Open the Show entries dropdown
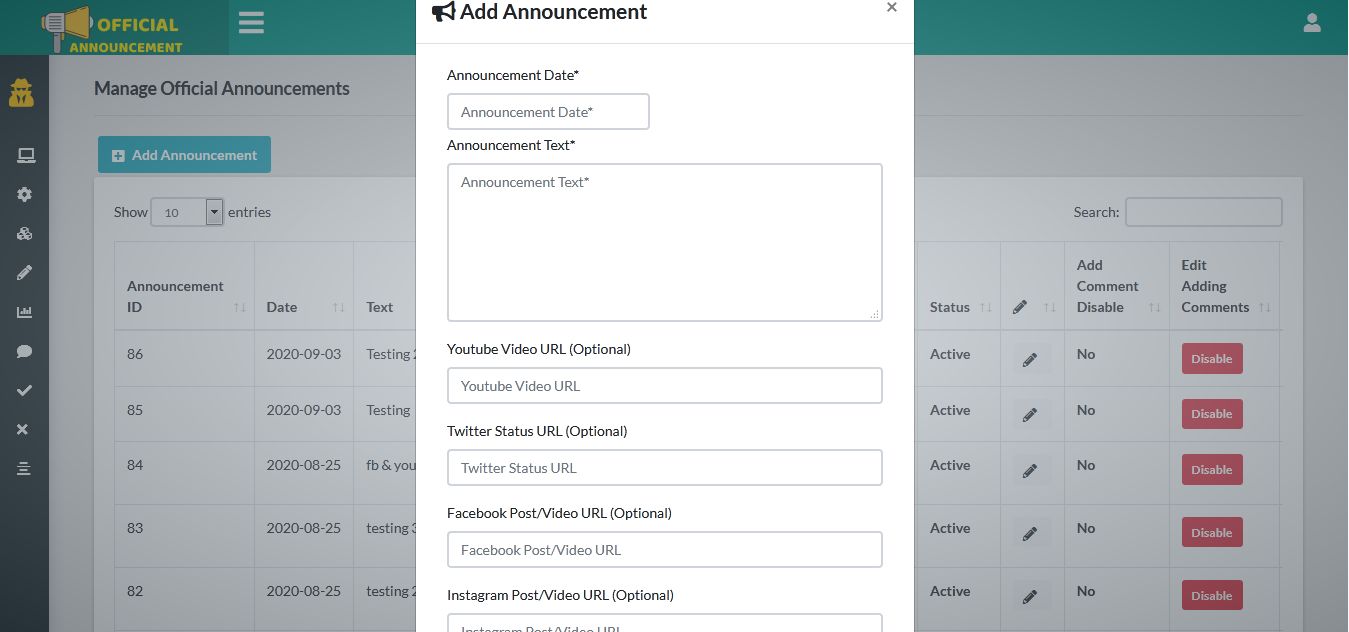 point(186,211)
